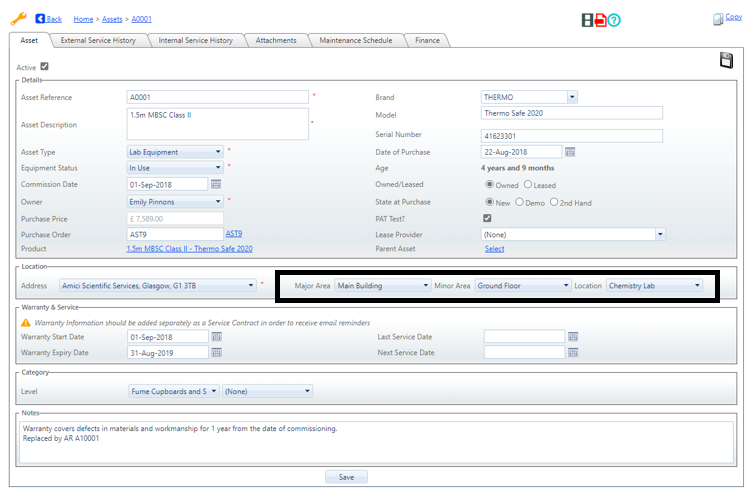The width and height of the screenshot is (747, 492).
Task: Click the Copy link text
Action: [734, 17]
